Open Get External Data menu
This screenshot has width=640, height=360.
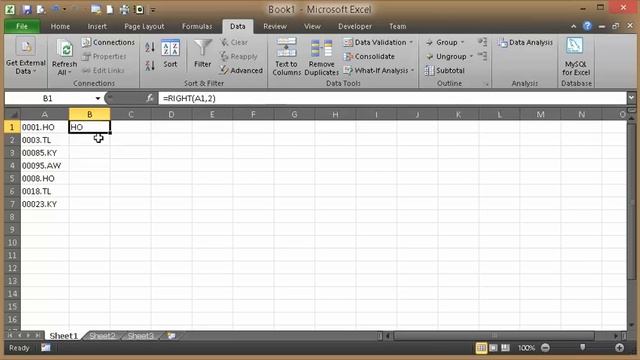point(26,57)
